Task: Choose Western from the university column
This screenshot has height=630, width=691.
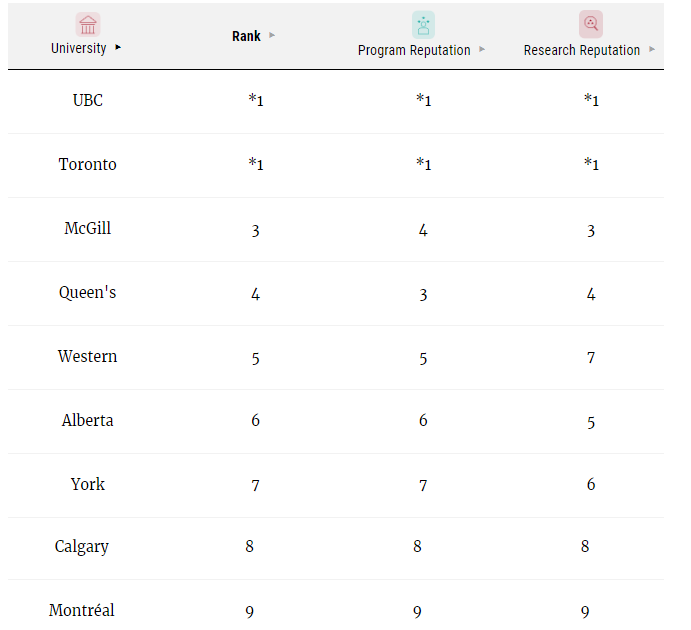Action: coord(88,356)
